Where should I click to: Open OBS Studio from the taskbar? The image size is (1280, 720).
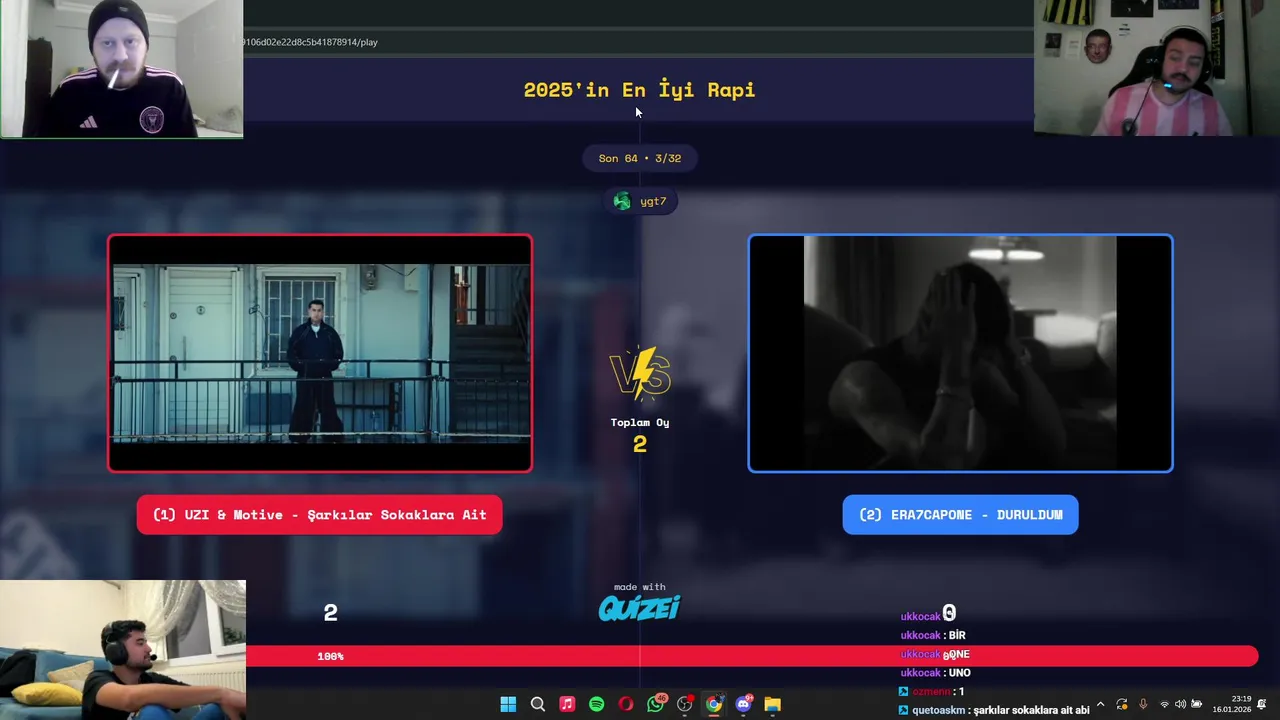(x=685, y=704)
